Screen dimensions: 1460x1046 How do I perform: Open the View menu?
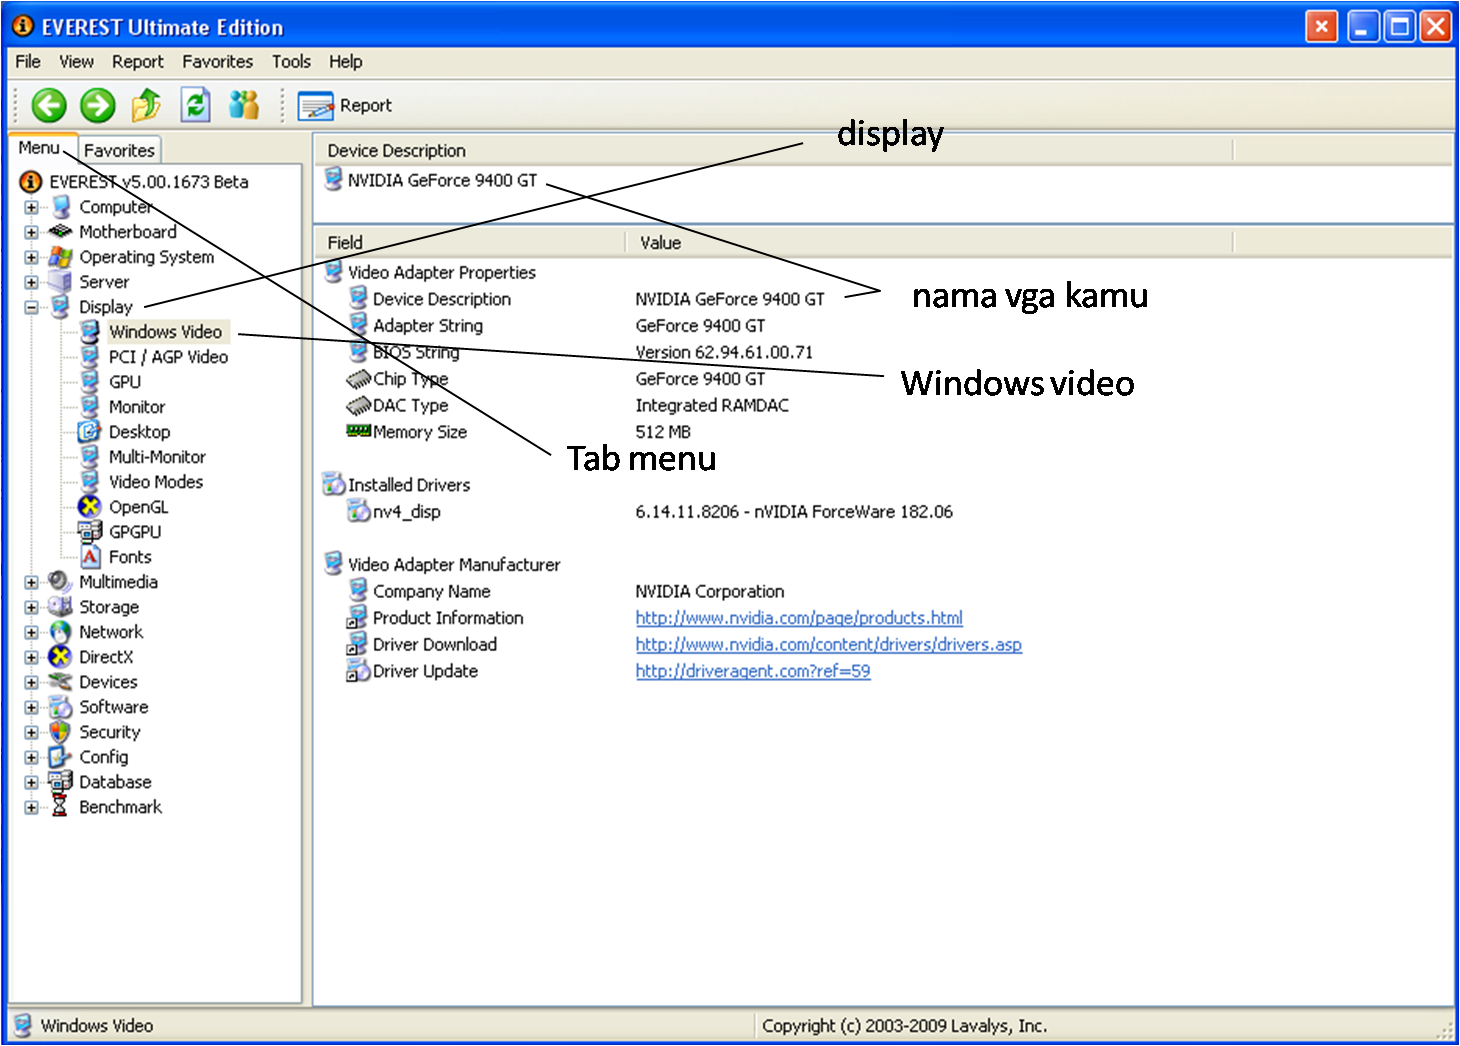point(76,62)
